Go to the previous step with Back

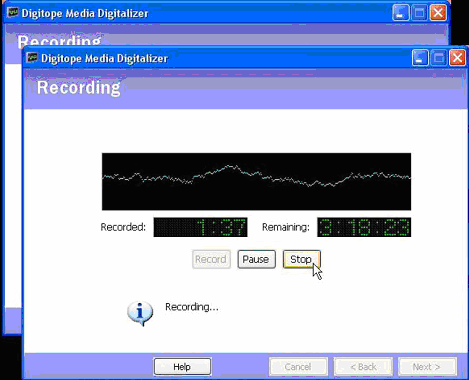[x=363, y=367]
